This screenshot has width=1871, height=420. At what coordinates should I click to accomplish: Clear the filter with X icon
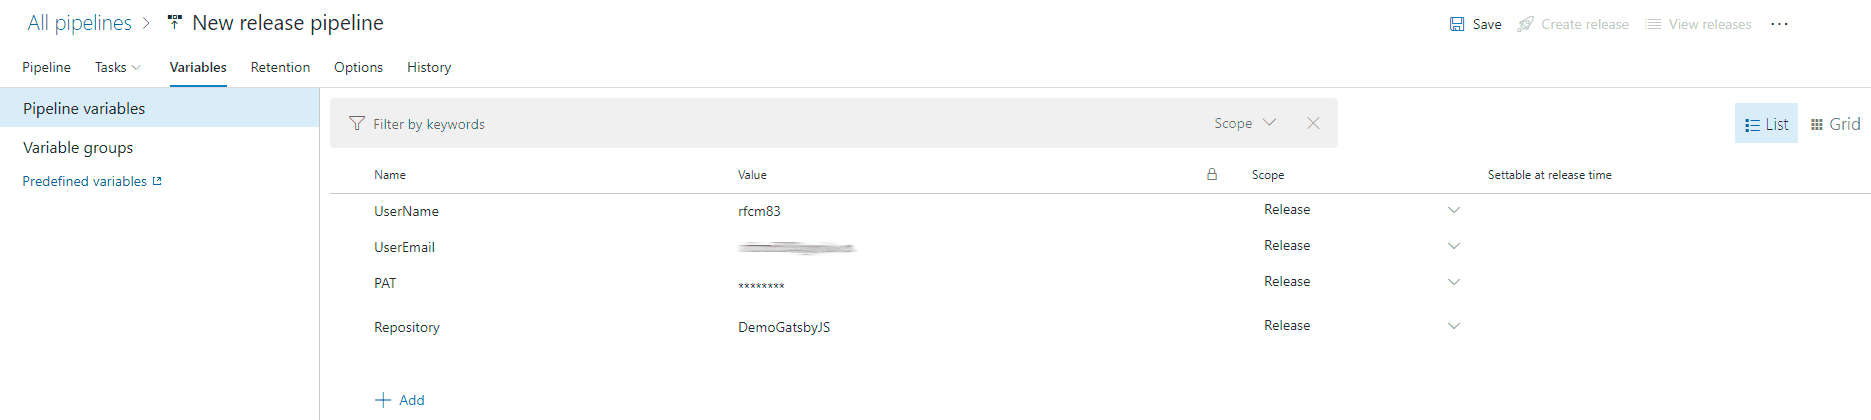pos(1313,123)
